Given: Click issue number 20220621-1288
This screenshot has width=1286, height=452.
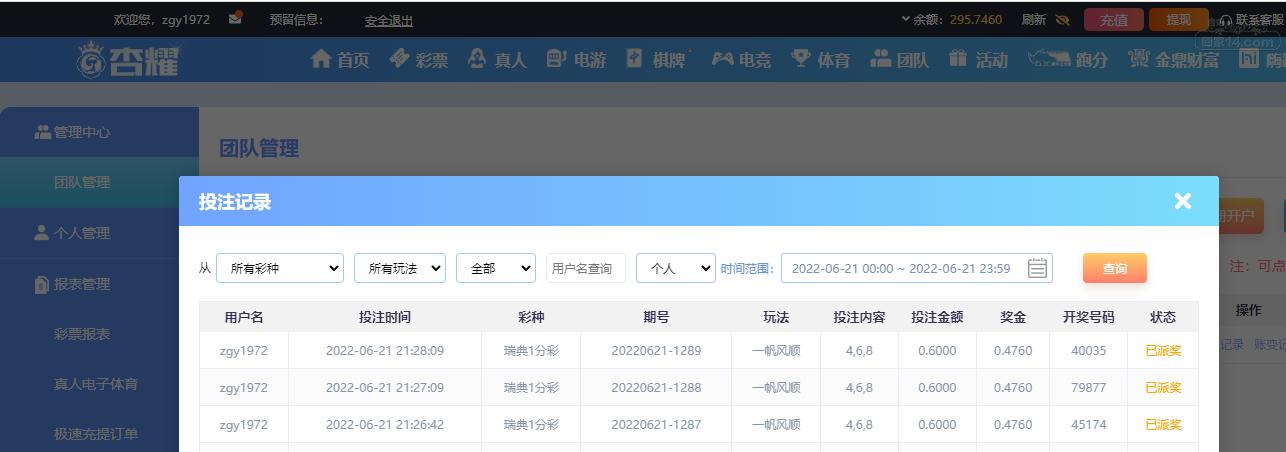Looking at the screenshot, I should click(x=656, y=388).
